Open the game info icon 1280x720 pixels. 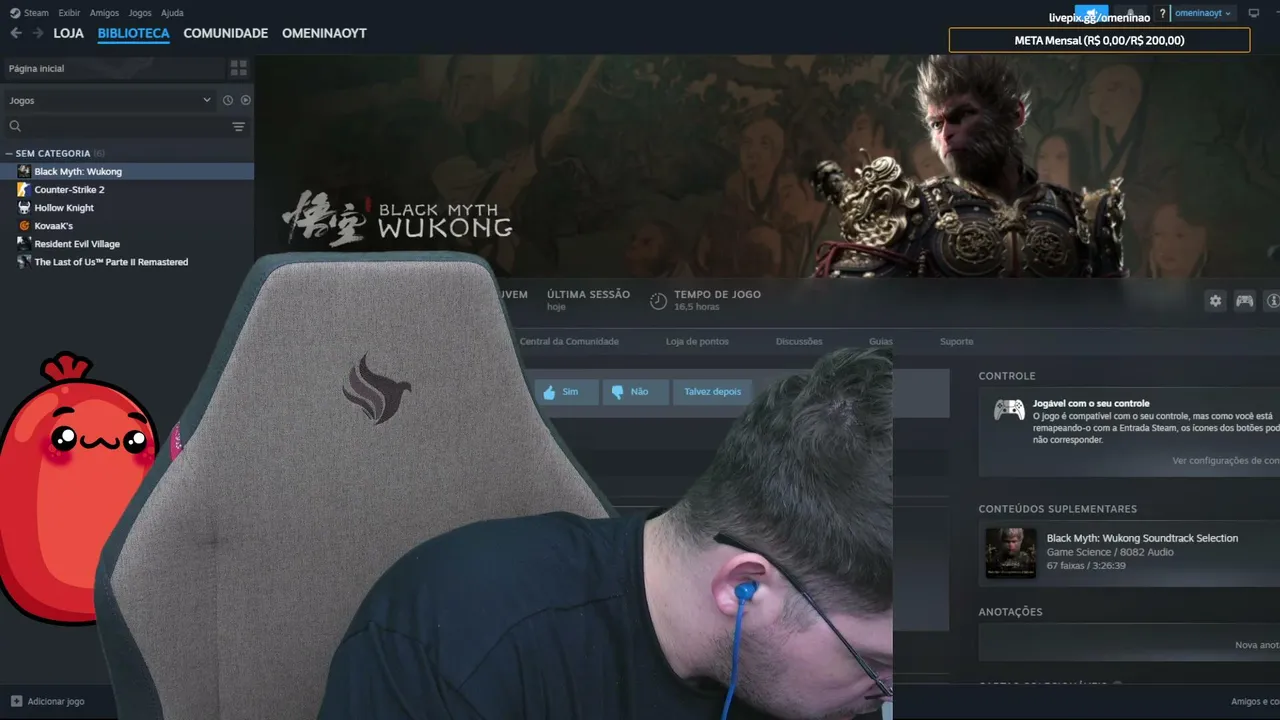click(x=1272, y=301)
